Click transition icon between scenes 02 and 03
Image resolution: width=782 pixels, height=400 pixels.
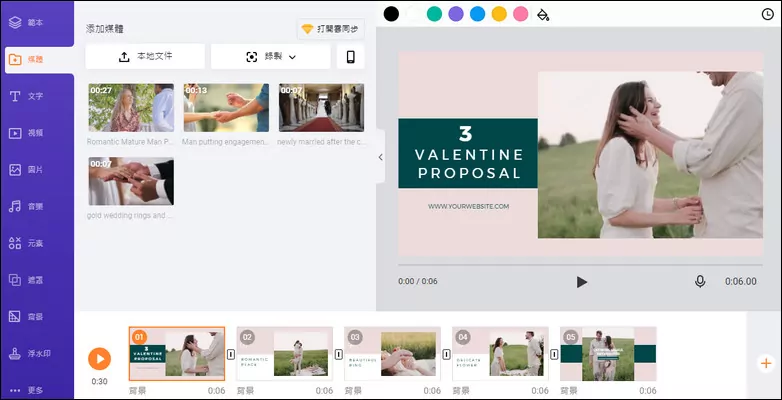[339, 354]
